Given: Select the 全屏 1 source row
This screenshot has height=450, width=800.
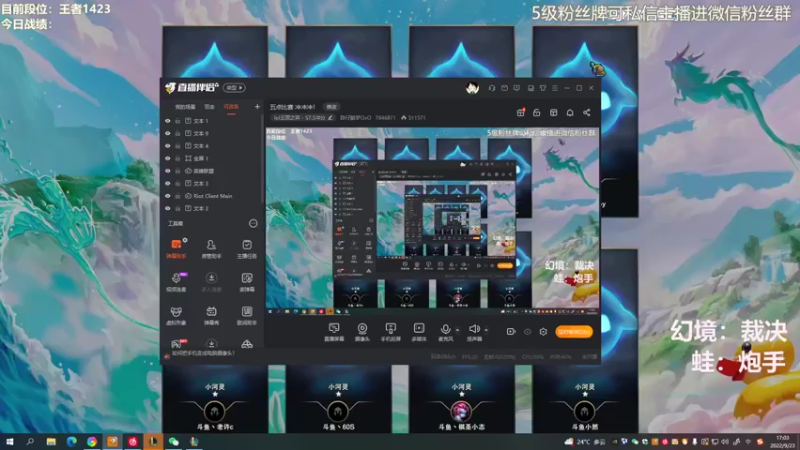Looking at the screenshot, I should pos(212,158).
